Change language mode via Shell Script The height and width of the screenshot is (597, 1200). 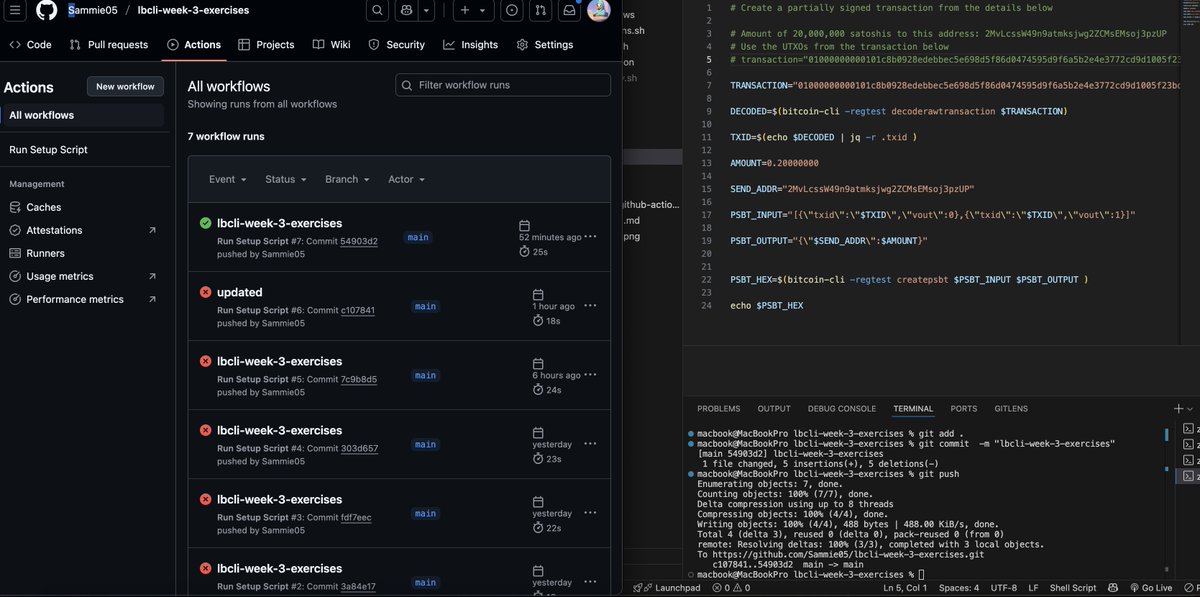(1073, 588)
